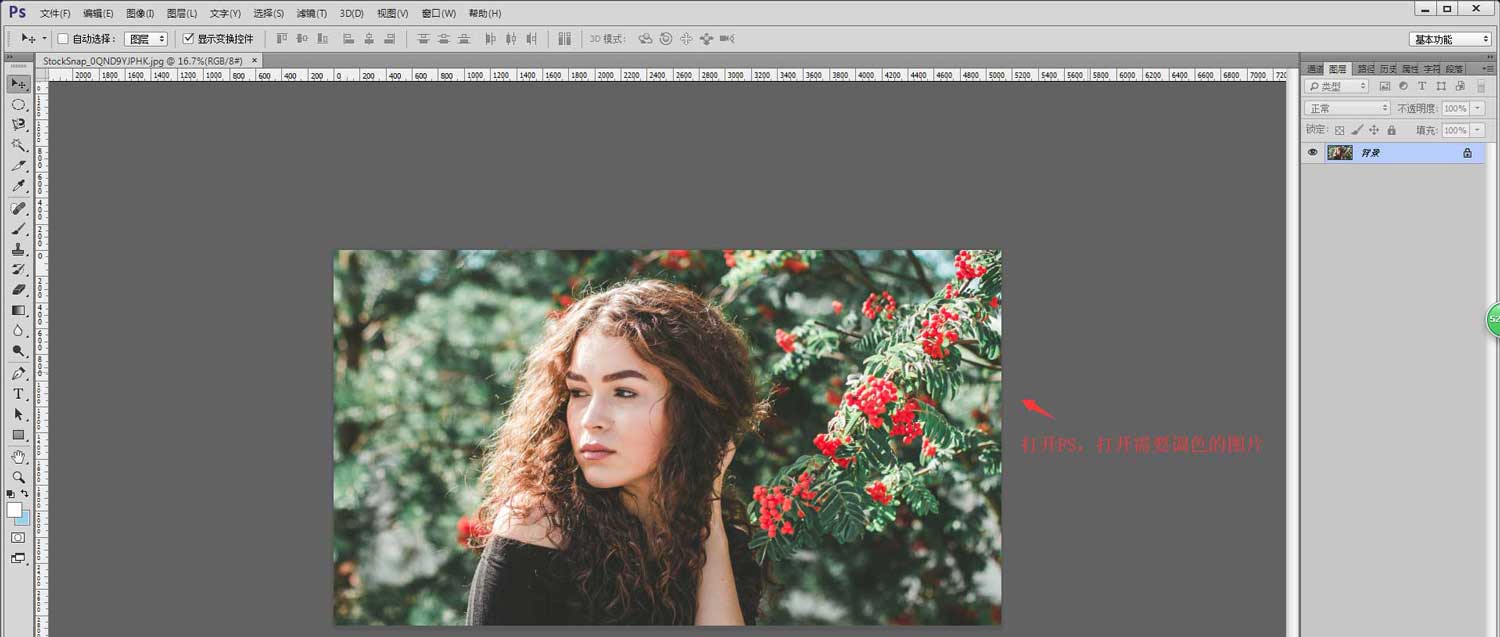Select the Eyedropper tool
The image size is (1500, 637).
(18, 186)
